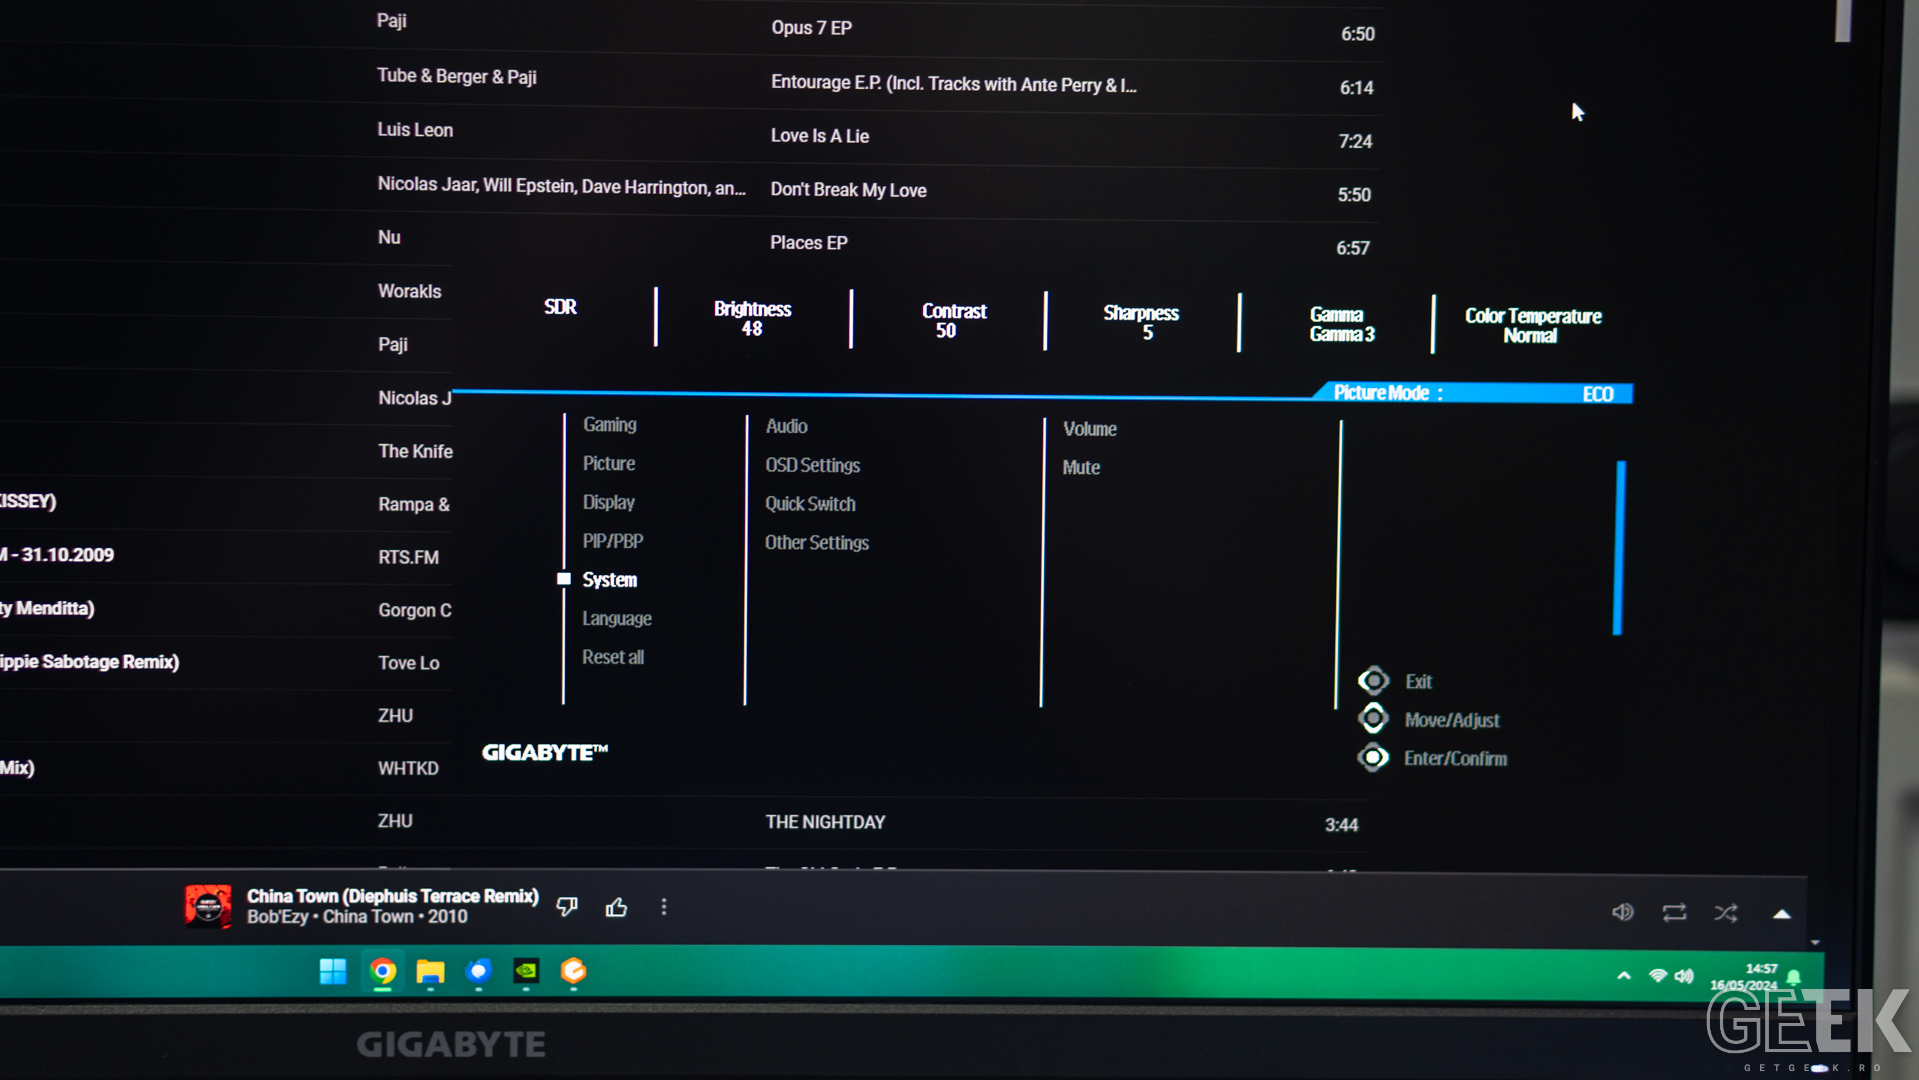Open the Windows Start menu

click(x=333, y=971)
